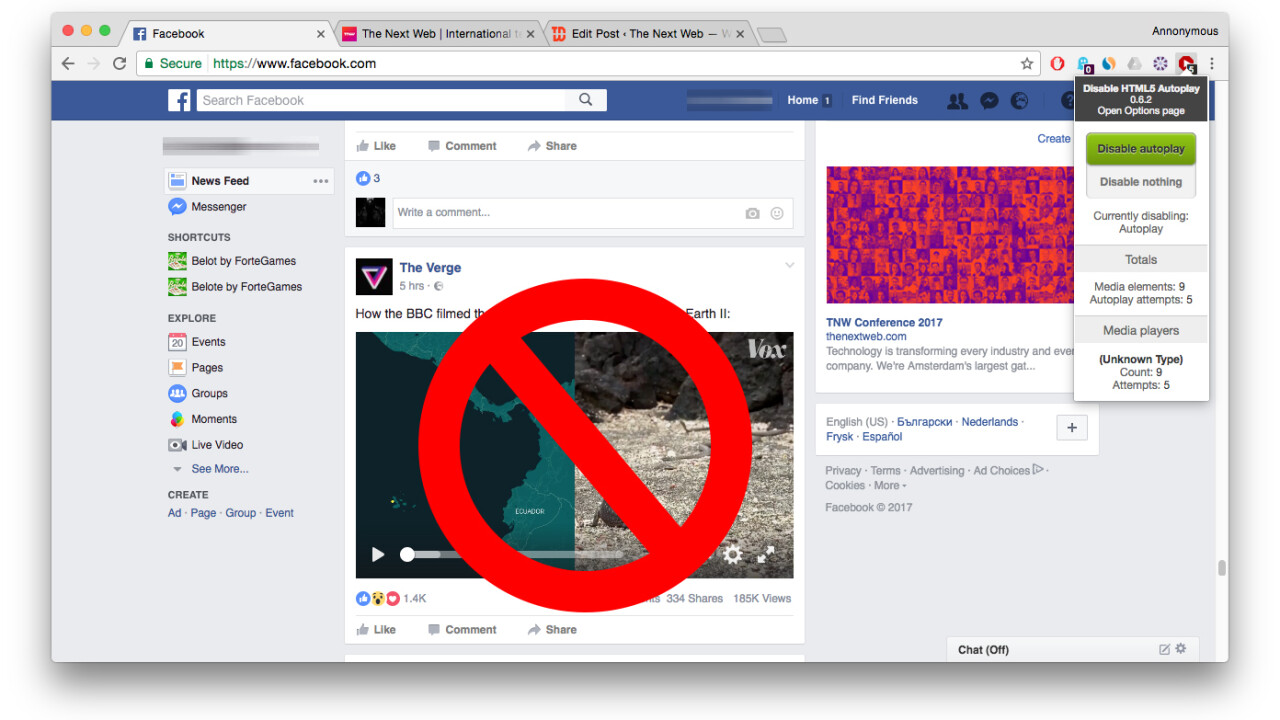Open Options page link in extension popup
The height and width of the screenshot is (720, 1280).
pos(1141,111)
